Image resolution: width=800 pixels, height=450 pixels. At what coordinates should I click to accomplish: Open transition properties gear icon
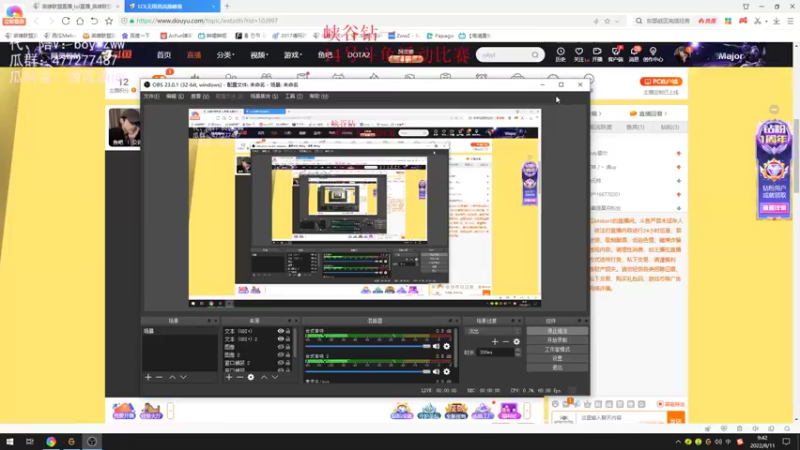[516, 341]
